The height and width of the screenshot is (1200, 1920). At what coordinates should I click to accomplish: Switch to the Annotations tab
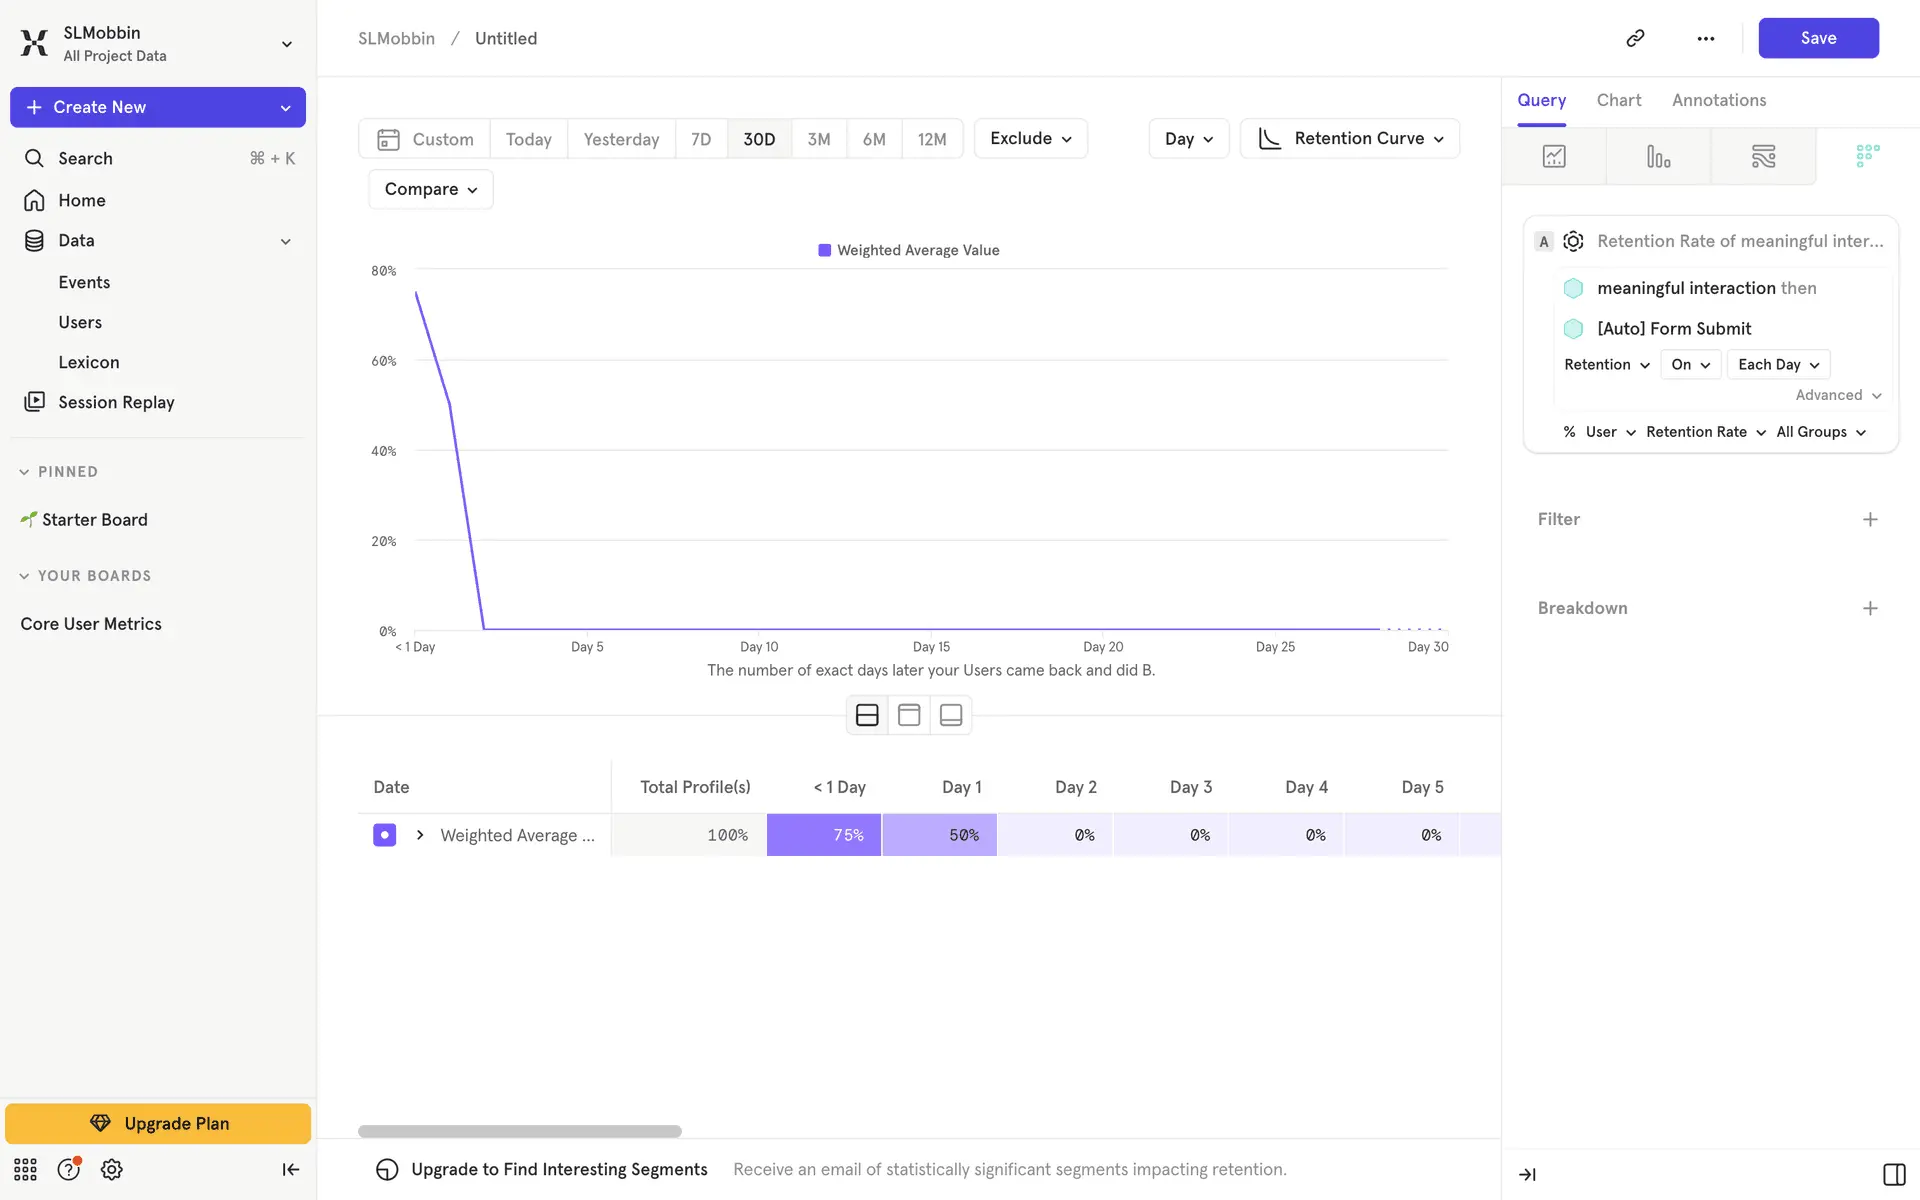(x=1719, y=100)
